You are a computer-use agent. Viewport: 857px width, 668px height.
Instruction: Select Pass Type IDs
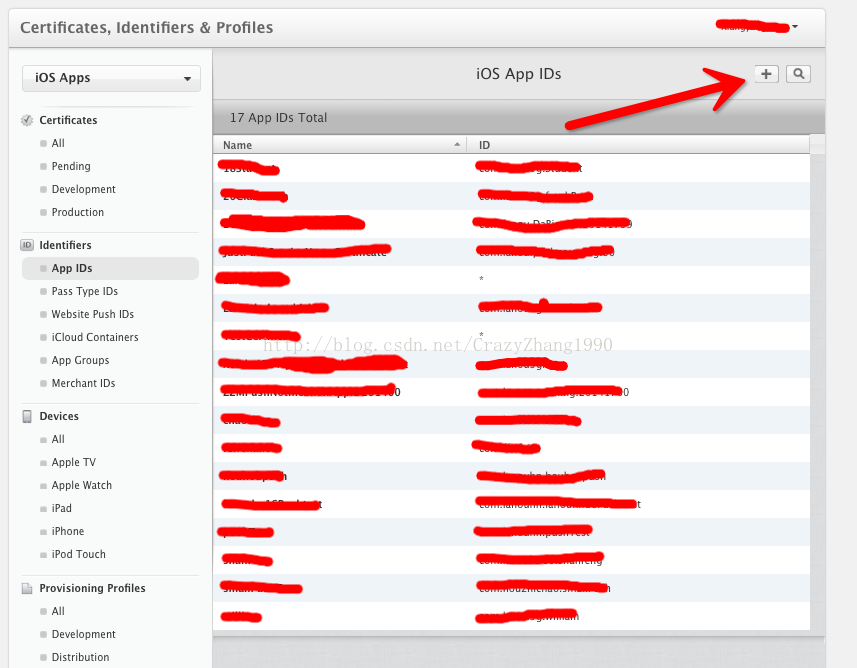tap(85, 291)
